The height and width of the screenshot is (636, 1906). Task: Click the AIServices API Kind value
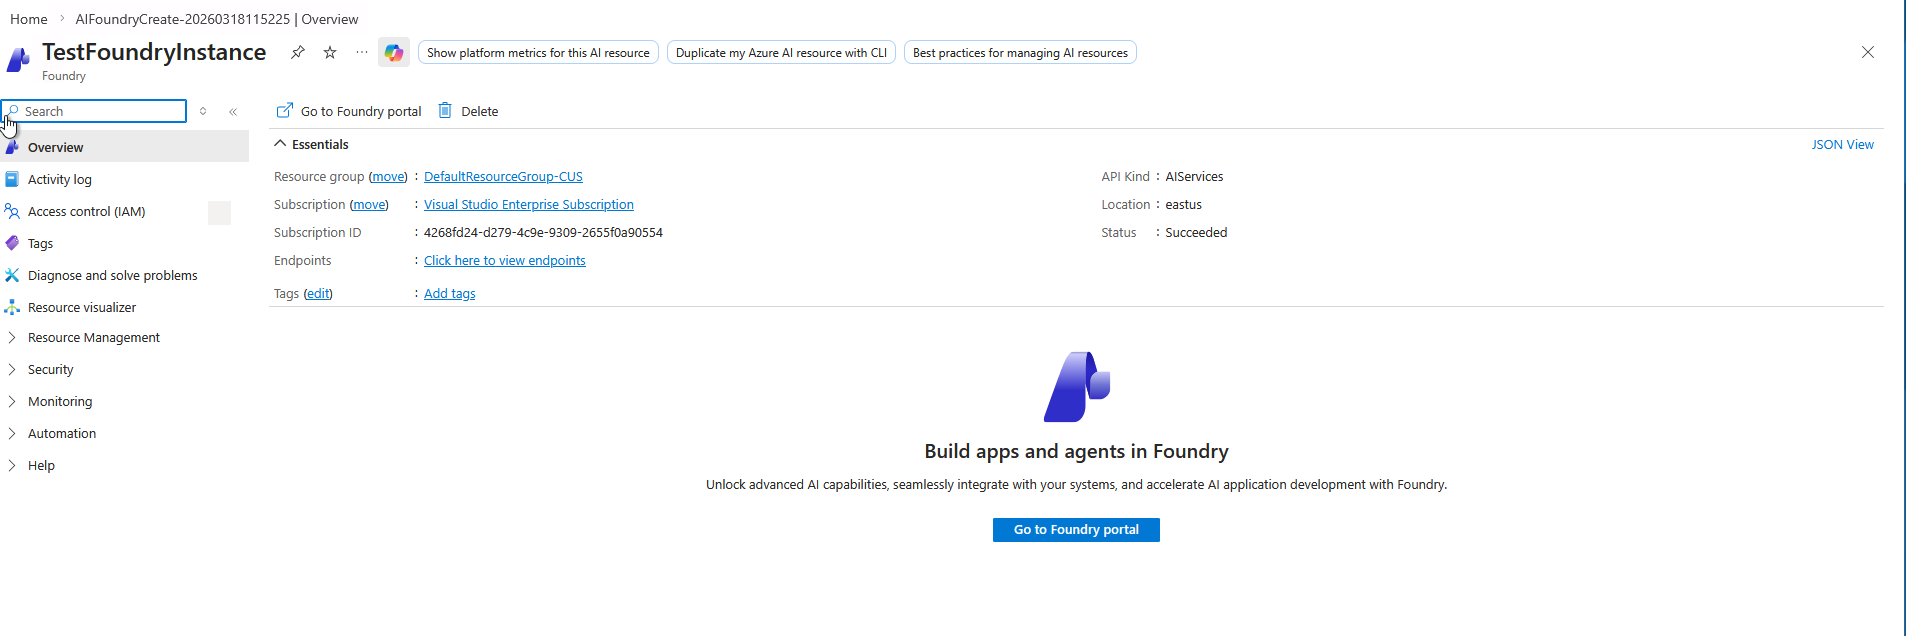(1194, 176)
